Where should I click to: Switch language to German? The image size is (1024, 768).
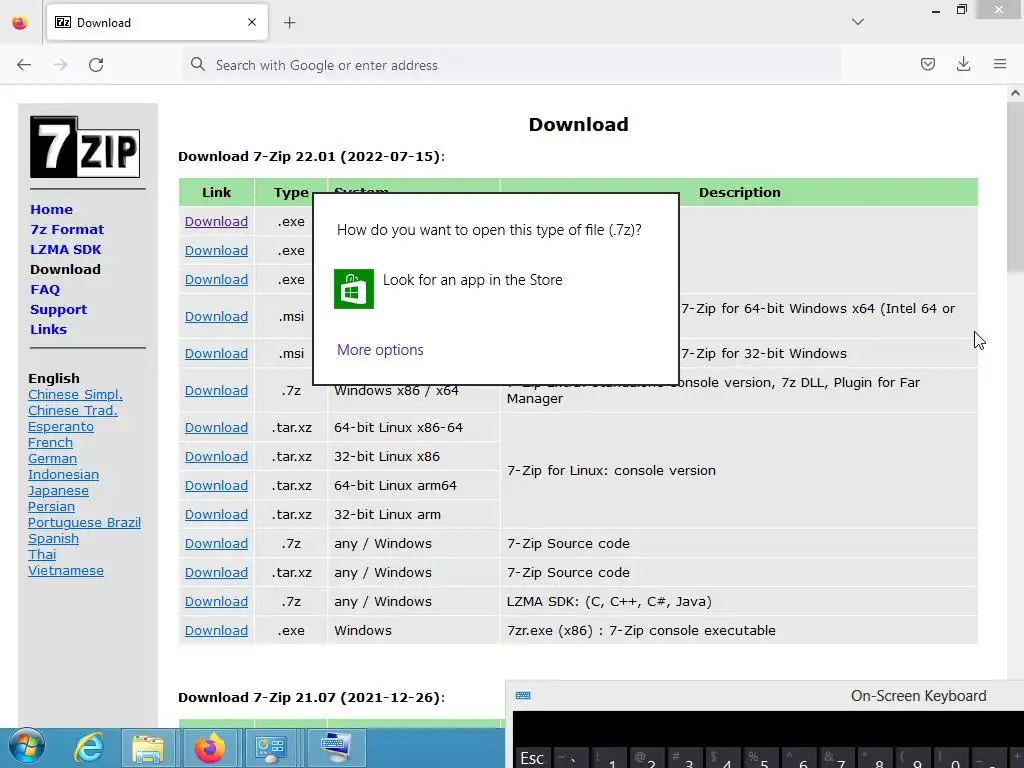(52, 458)
